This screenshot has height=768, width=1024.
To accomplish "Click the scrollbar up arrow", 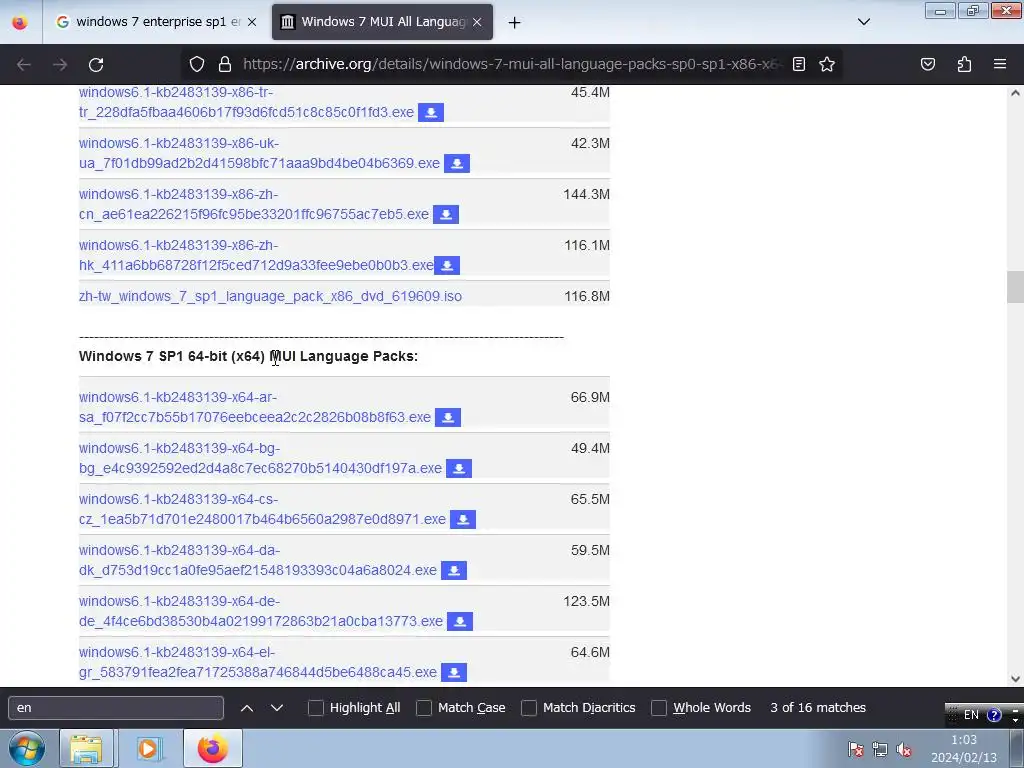I will [1015, 93].
